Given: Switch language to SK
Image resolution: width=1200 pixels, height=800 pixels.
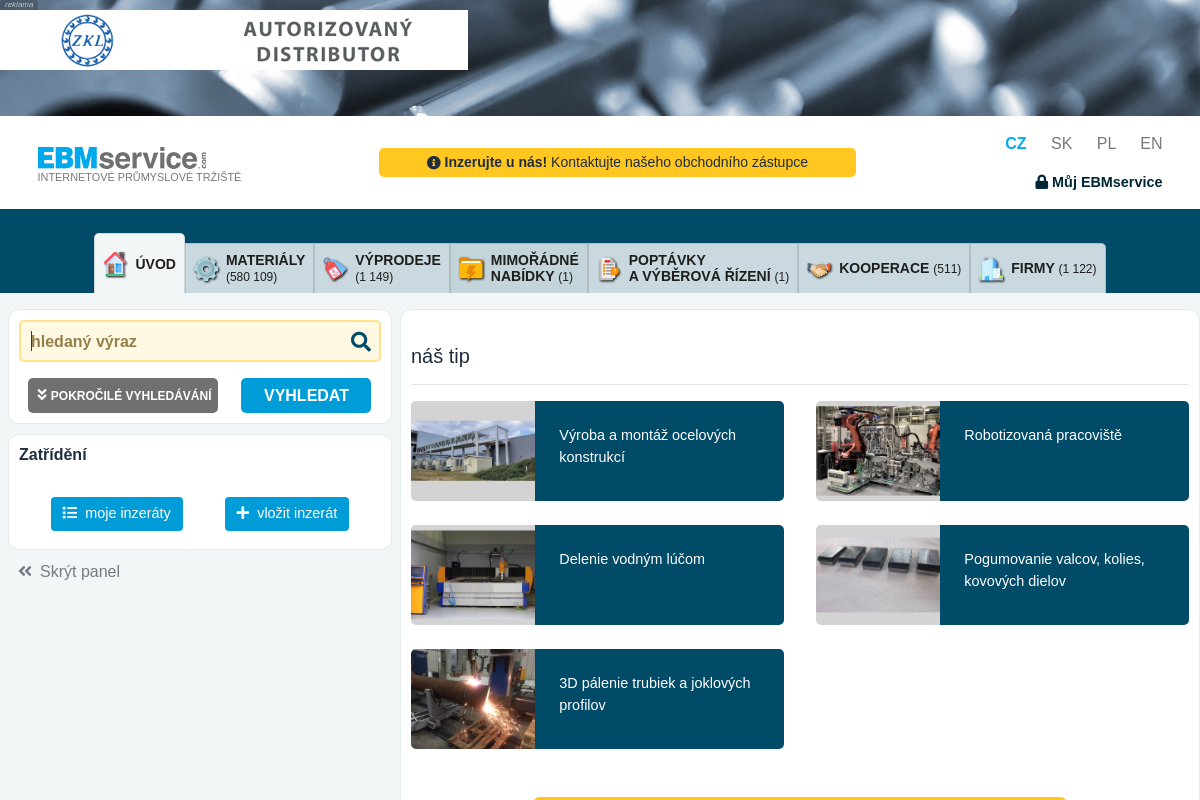Looking at the screenshot, I should pos(1062,143).
